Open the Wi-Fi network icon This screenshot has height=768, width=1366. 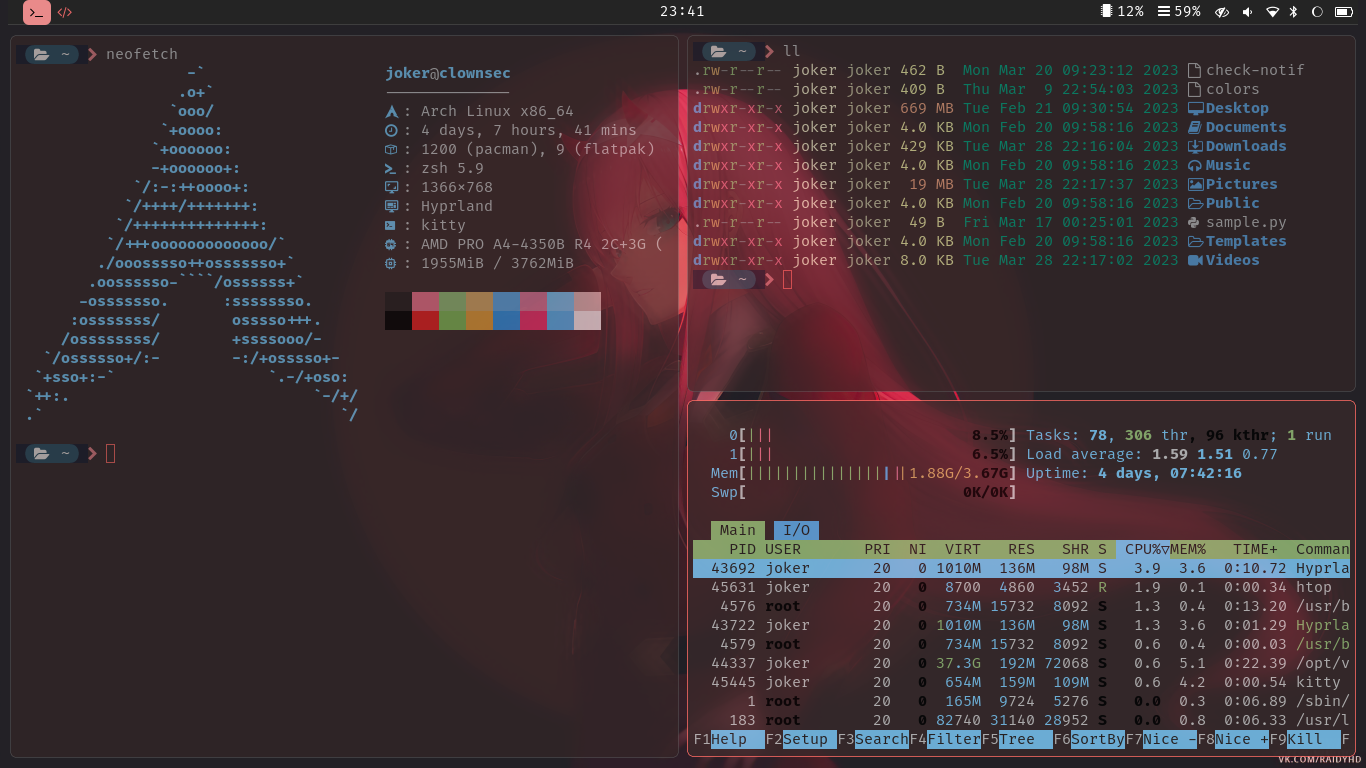tap(1272, 12)
